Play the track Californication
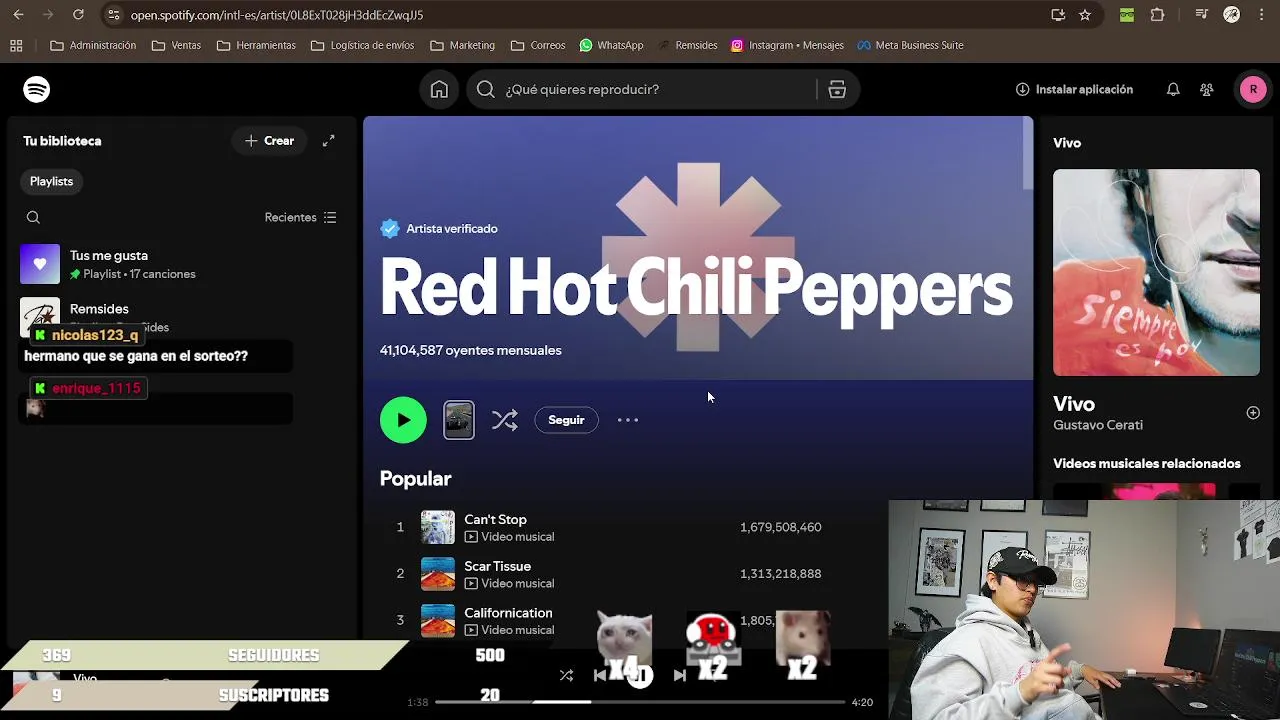The width and height of the screenshot is (1280, 720). point(508,613)
